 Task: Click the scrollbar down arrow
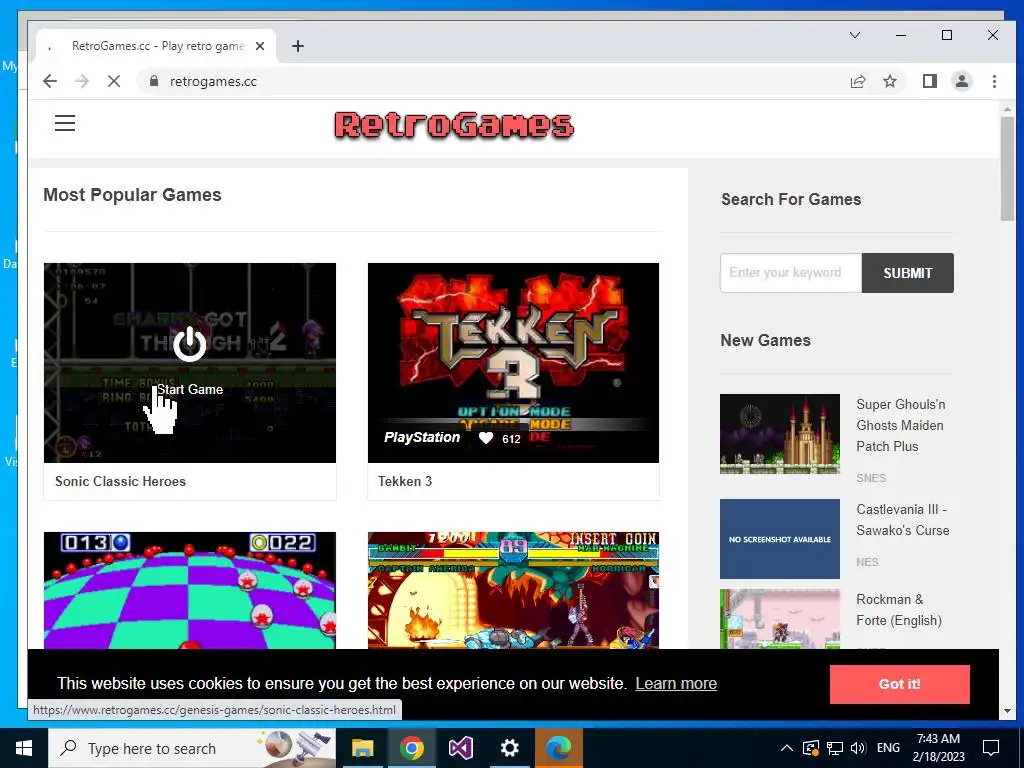(1006, 711)
